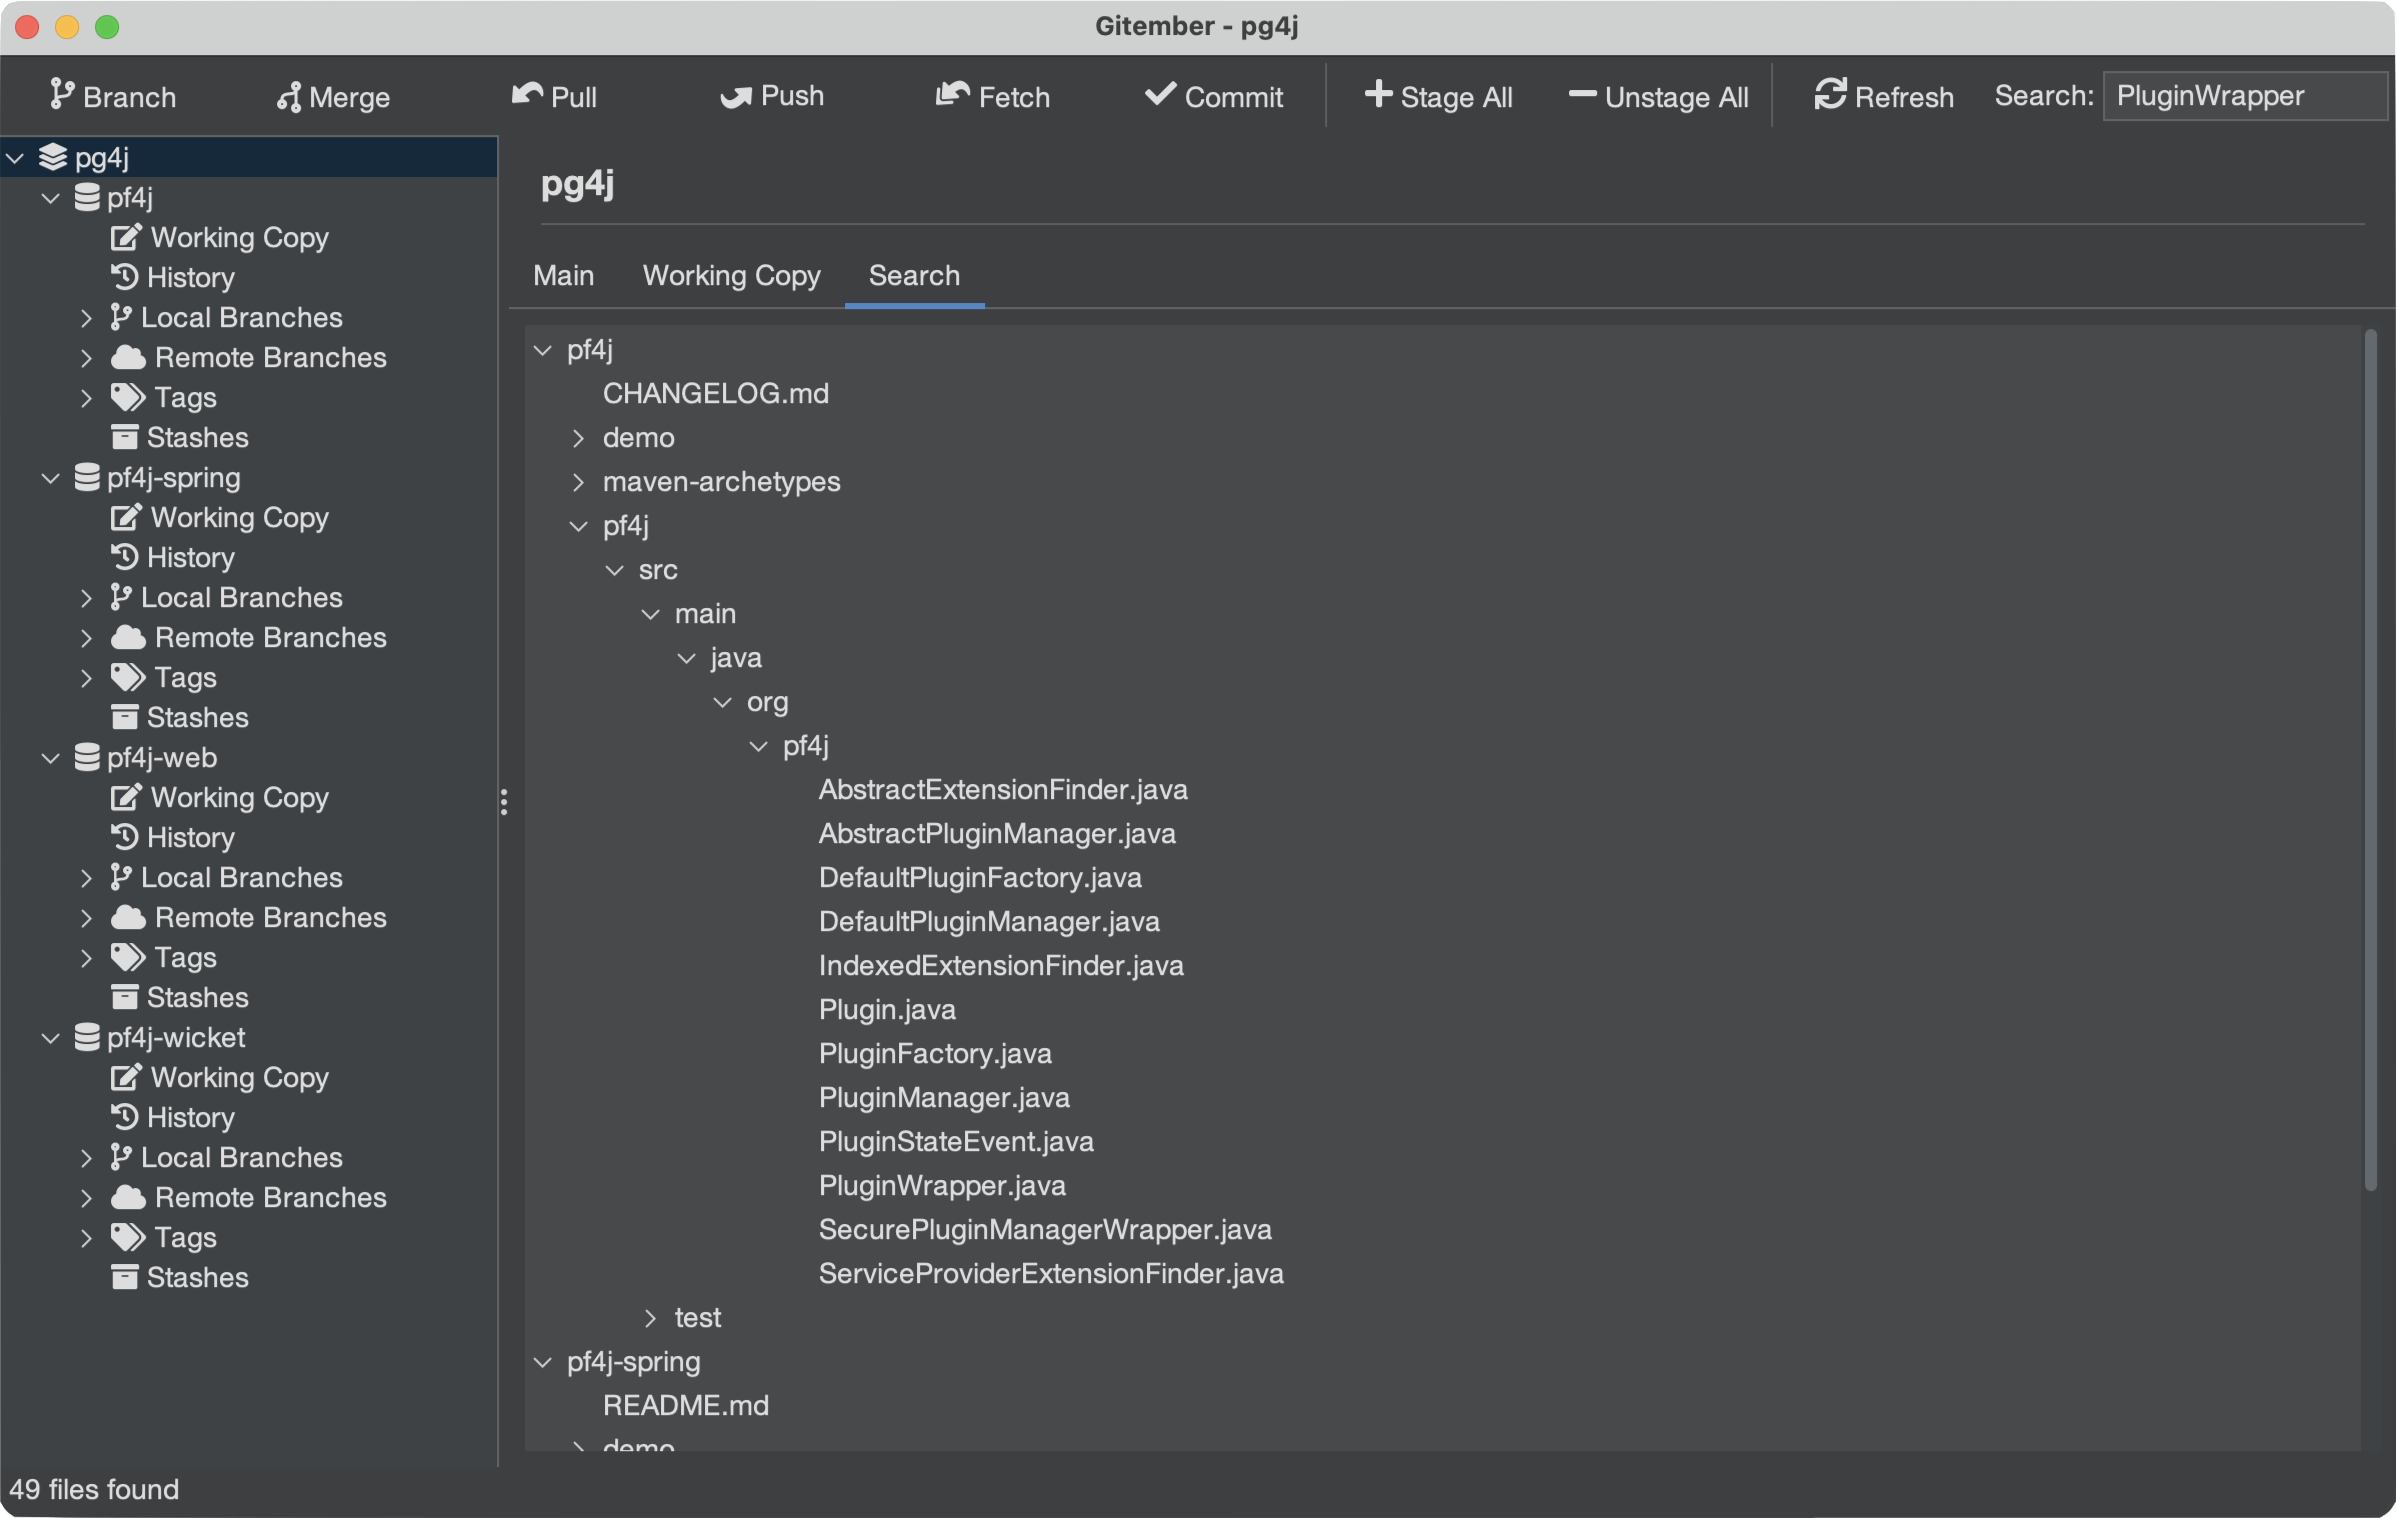Click the Push arrow icon

tap(737, 97)
